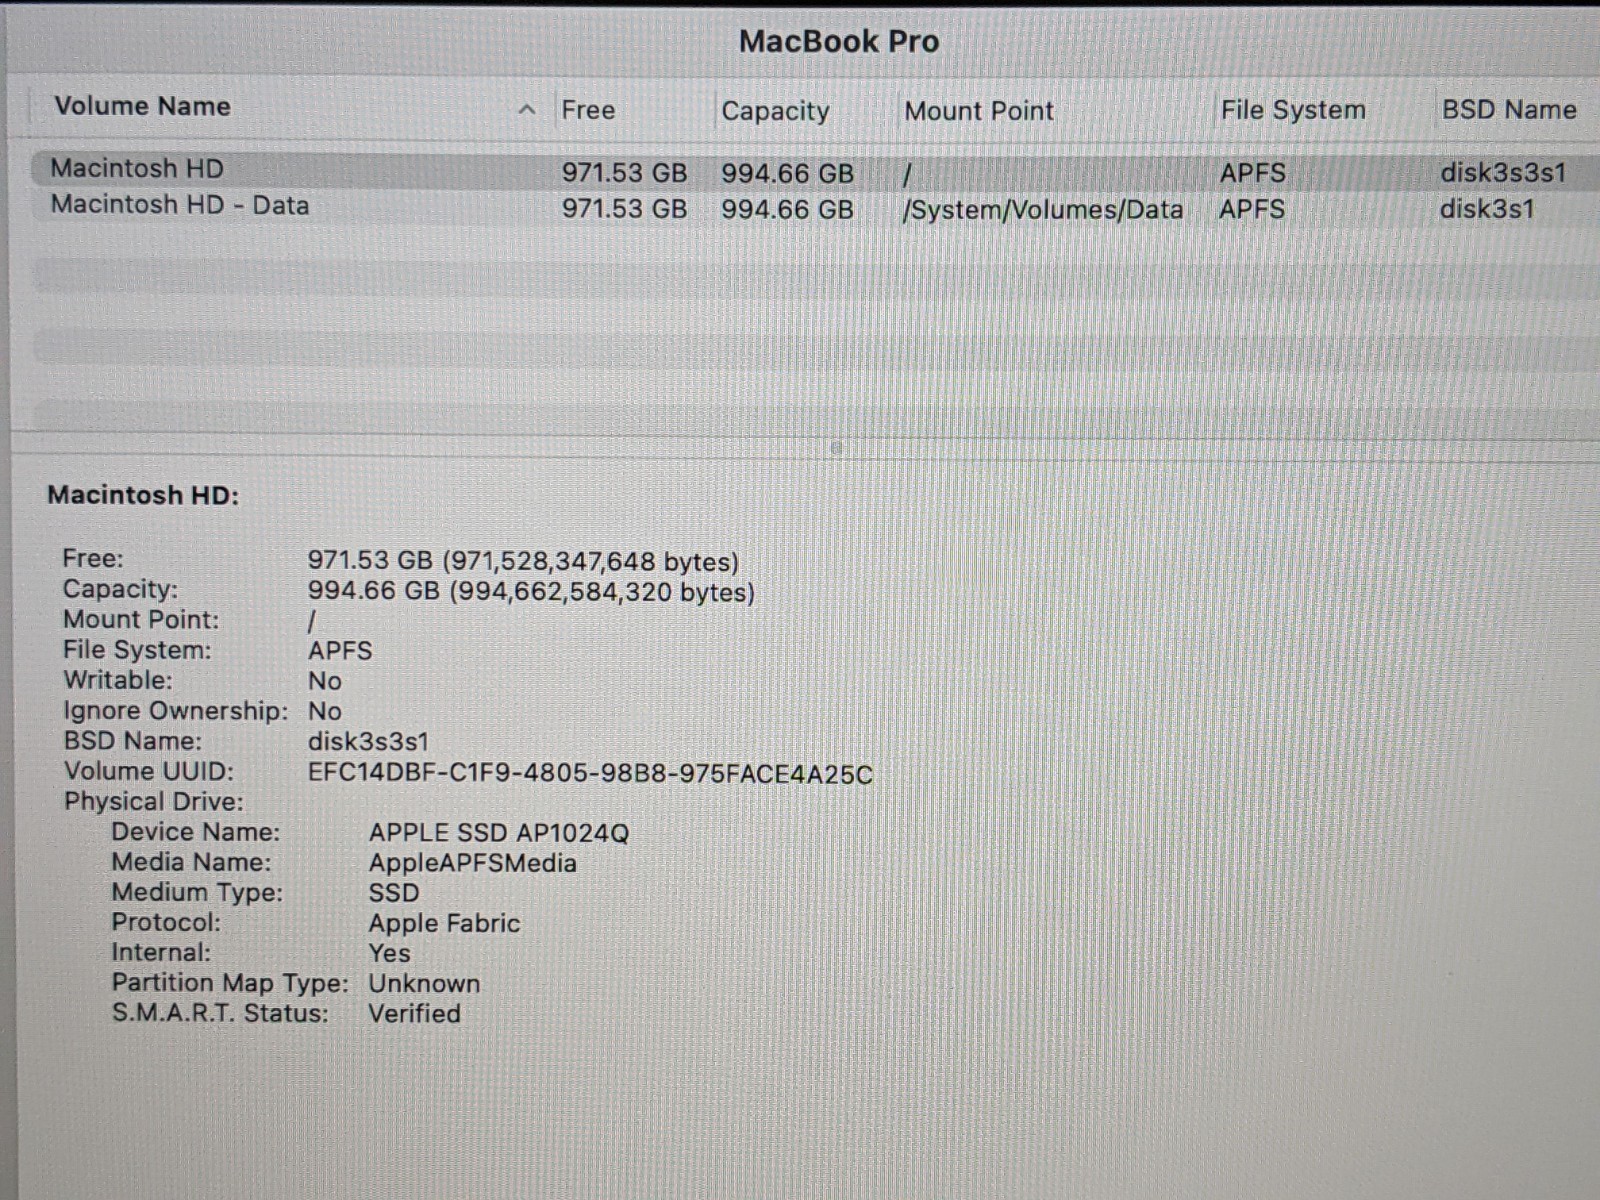Sort by the Volume Name column
This screenshot has height=1200, width=1600.
coord(142,106)
